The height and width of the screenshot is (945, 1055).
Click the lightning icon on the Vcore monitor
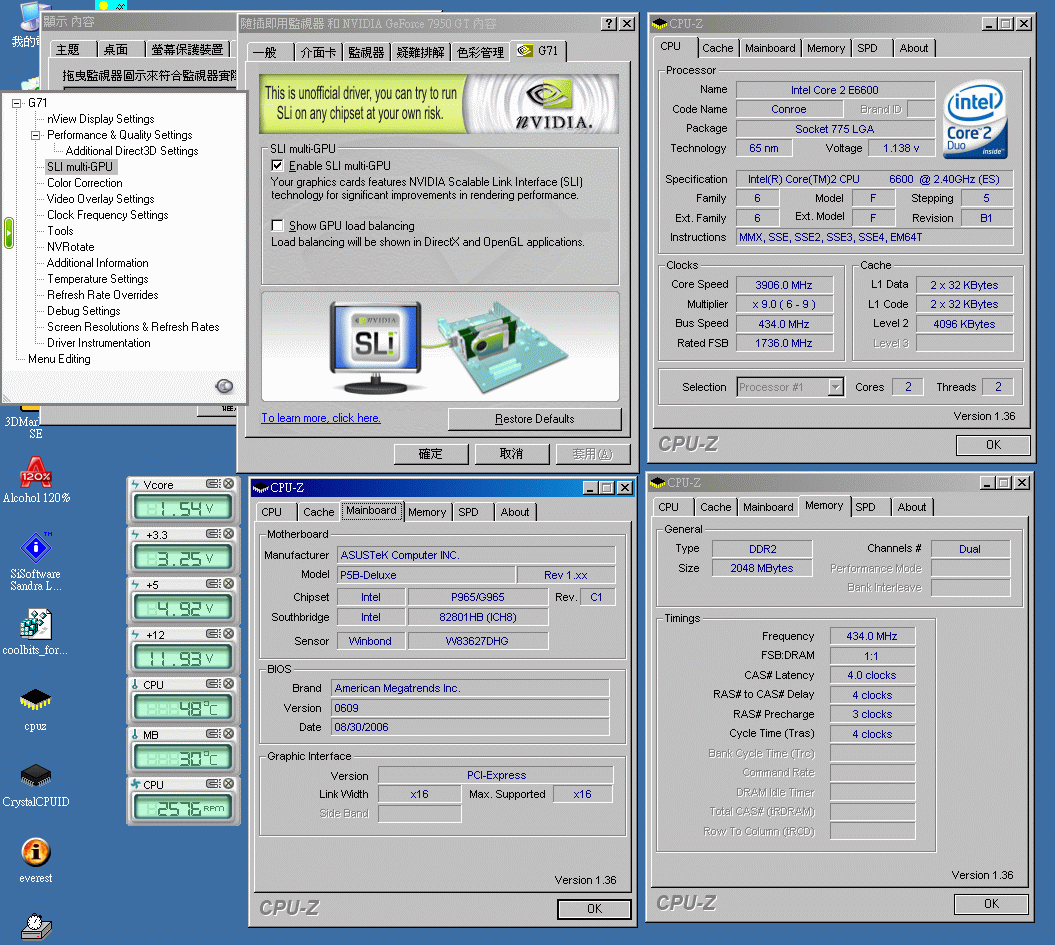(135, 484)
